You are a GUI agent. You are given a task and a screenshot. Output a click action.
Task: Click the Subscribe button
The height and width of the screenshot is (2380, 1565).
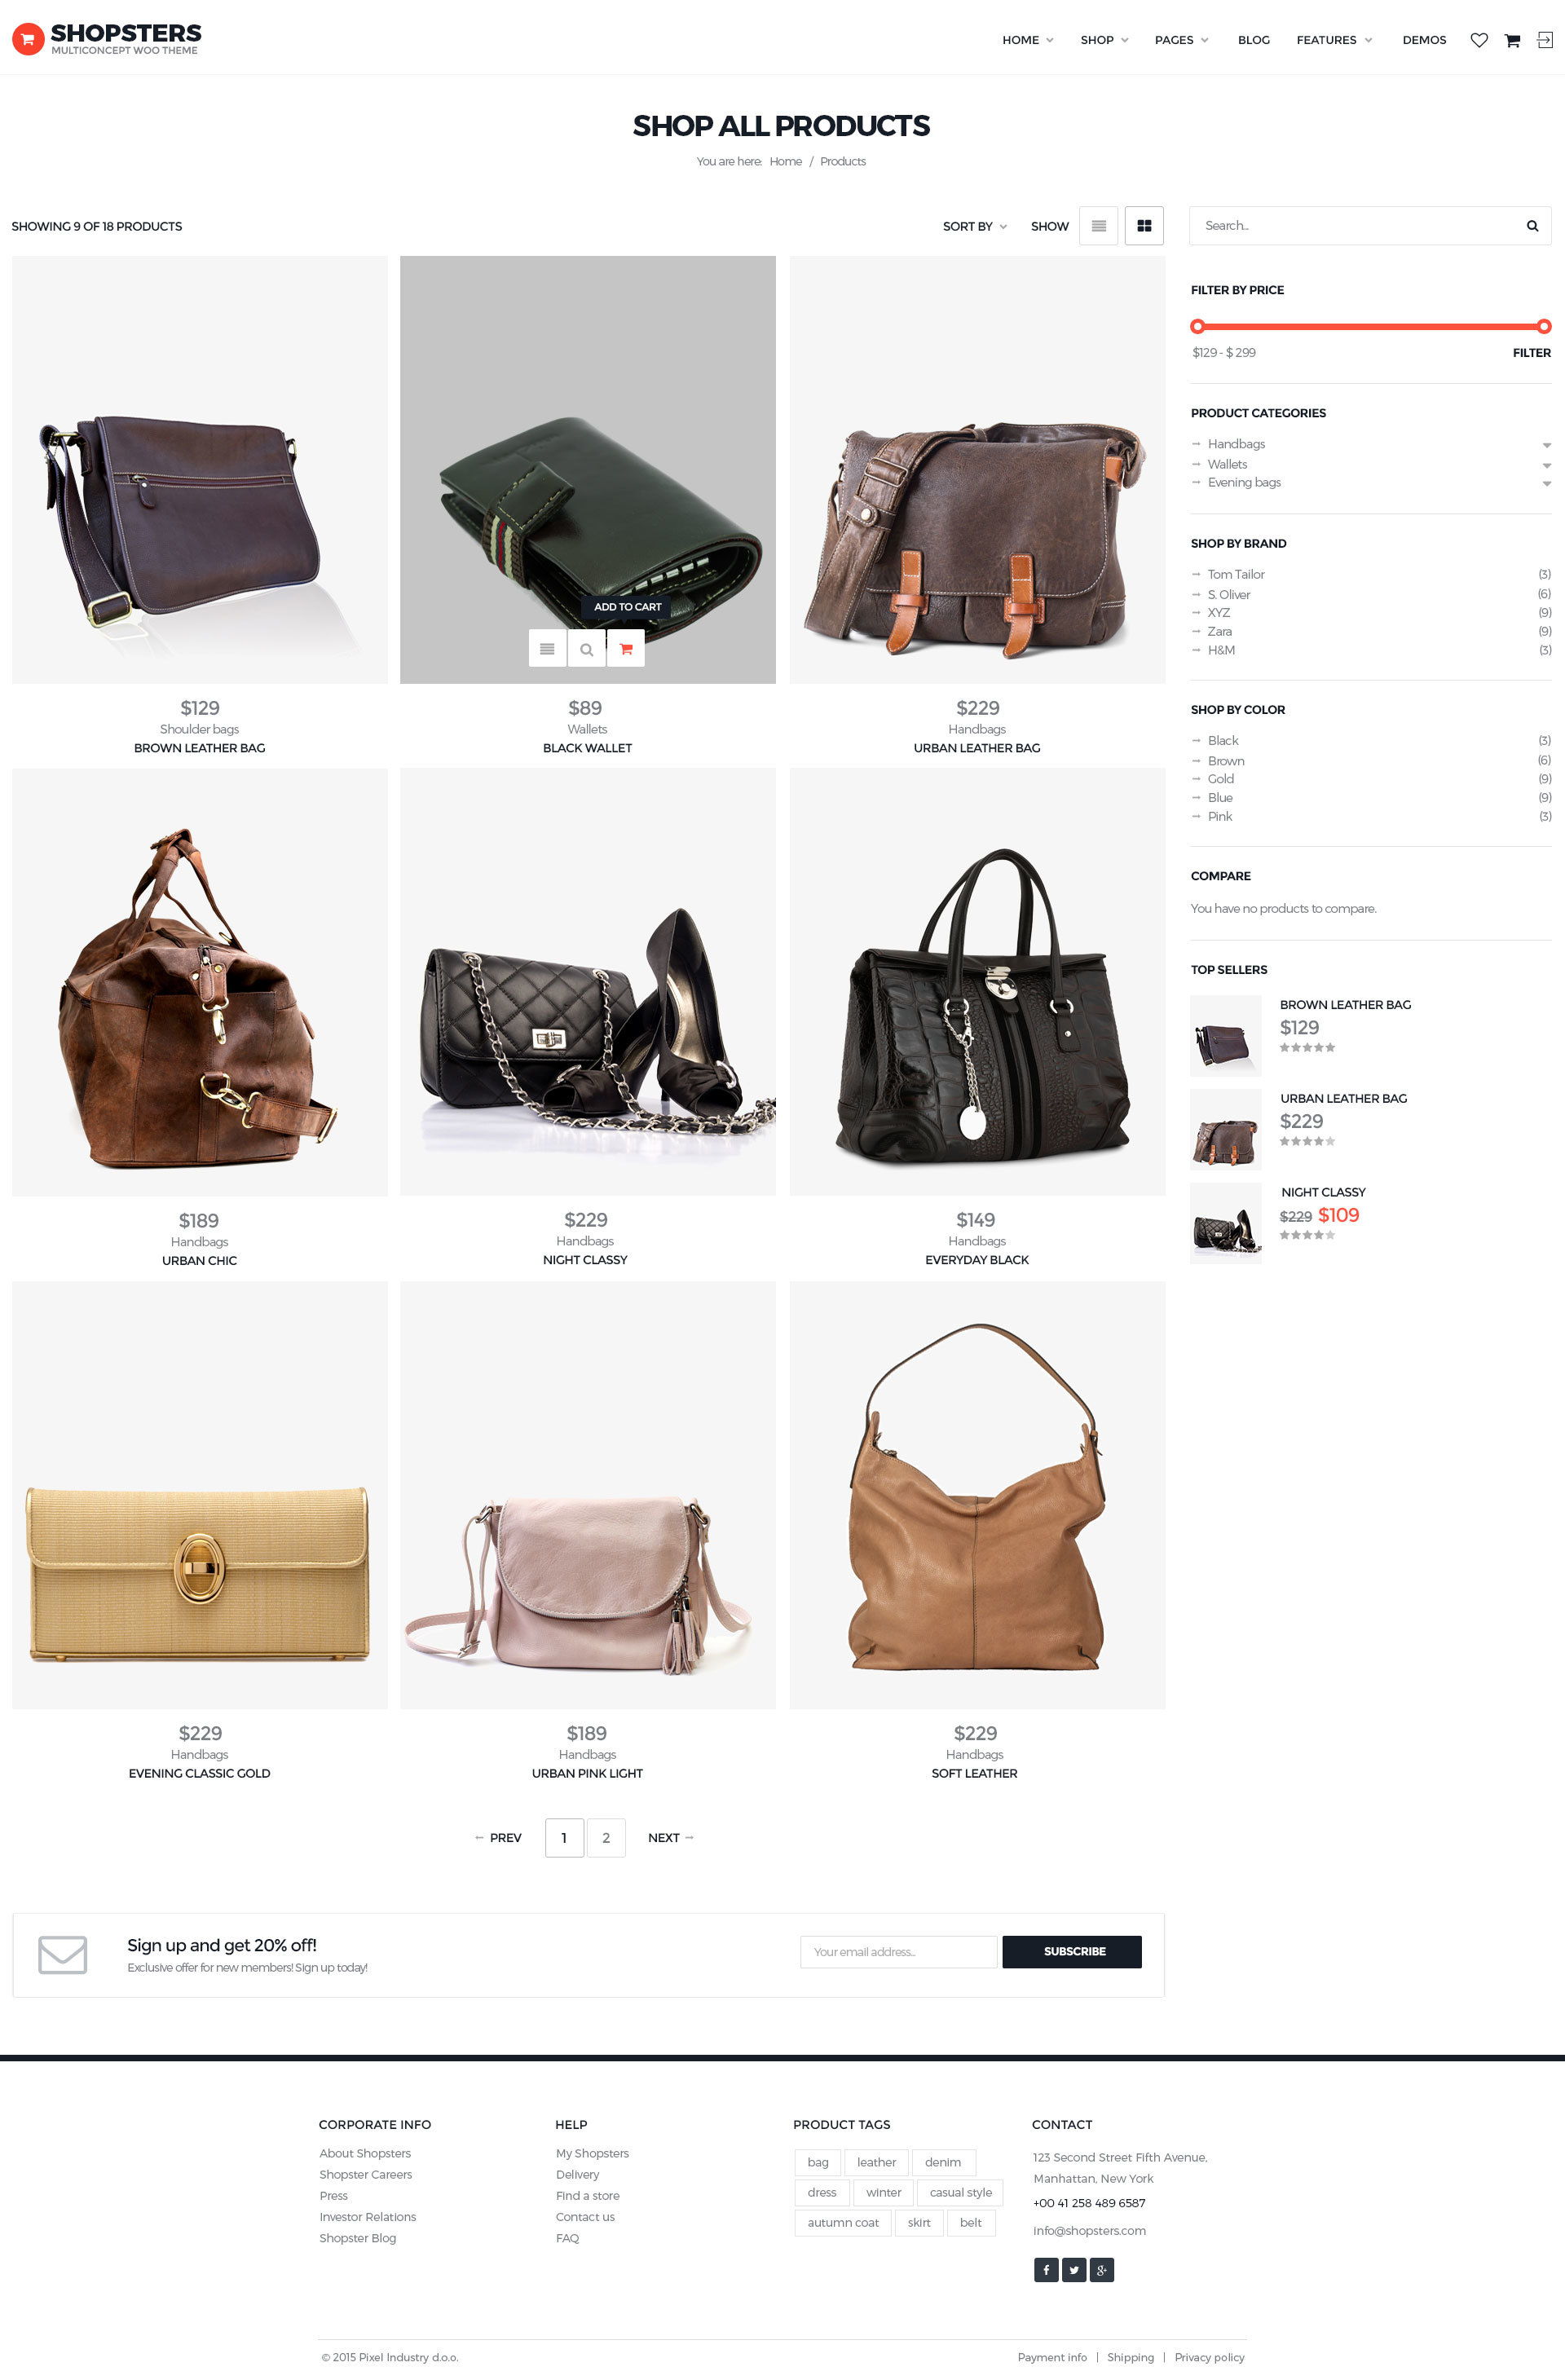[1072, 1951]
